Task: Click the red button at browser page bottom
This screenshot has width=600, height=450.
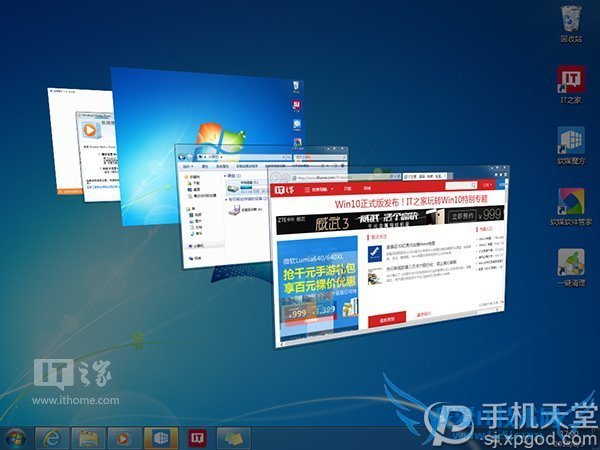Action: click(387, 319)
